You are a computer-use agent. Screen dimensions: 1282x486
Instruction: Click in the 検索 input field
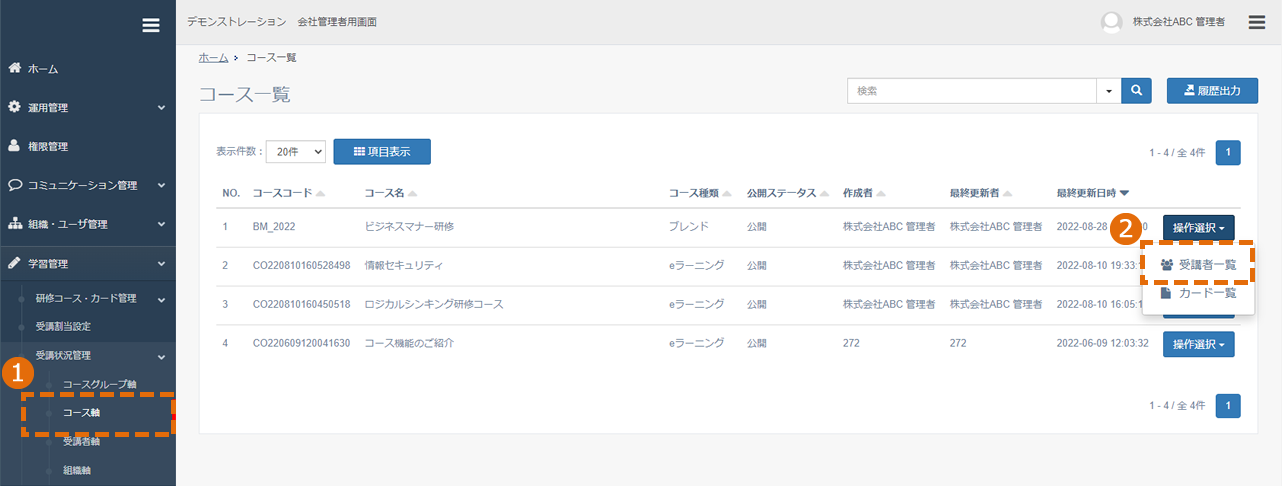coord(972,91)
